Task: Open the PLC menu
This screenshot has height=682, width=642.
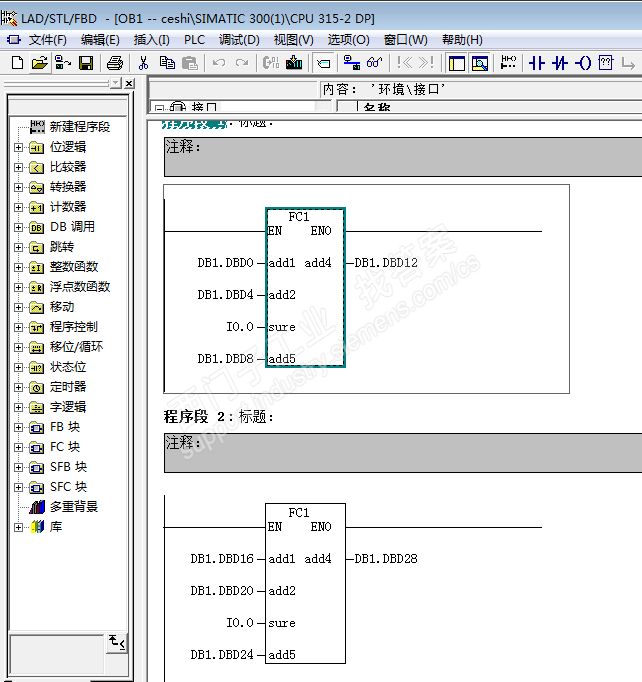Action: (x=194, y=40)
